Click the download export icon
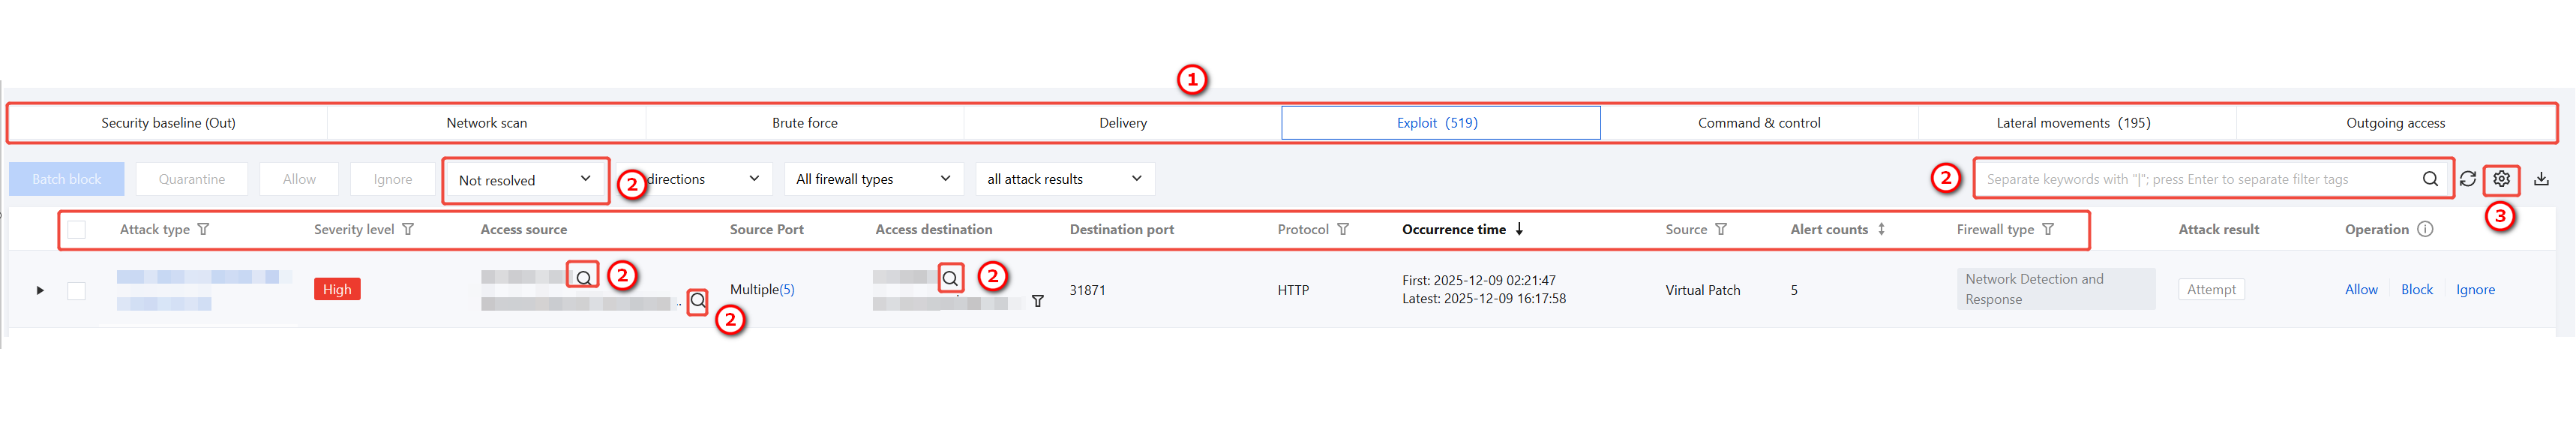Screen dimensions: 2576x430 [2541, 179]
